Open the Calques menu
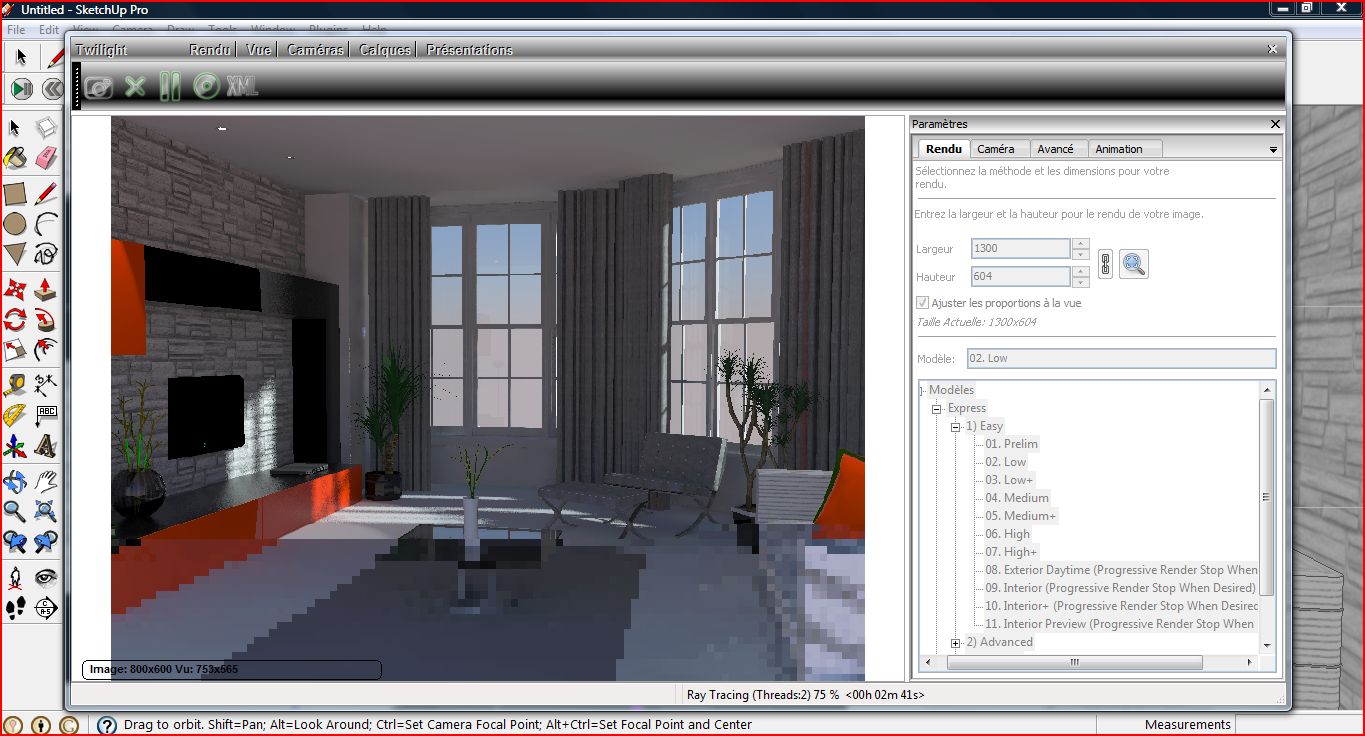The image size is (1365, 736). pos(385,49)
